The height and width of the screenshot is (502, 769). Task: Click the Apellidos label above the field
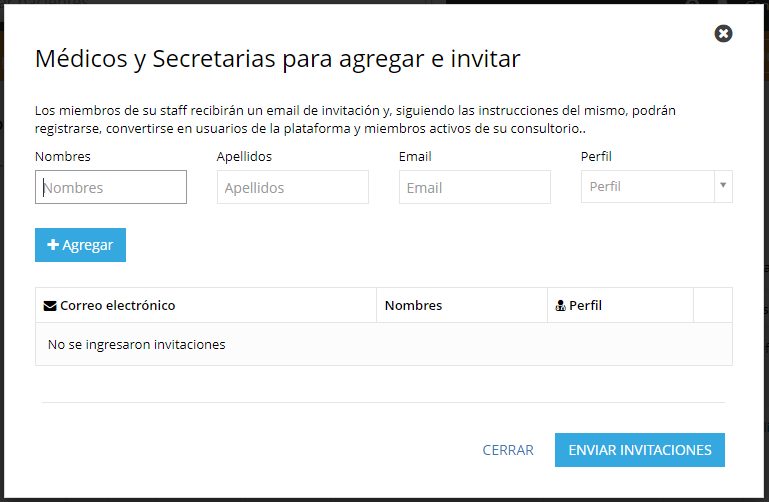(x=244, y=157)
